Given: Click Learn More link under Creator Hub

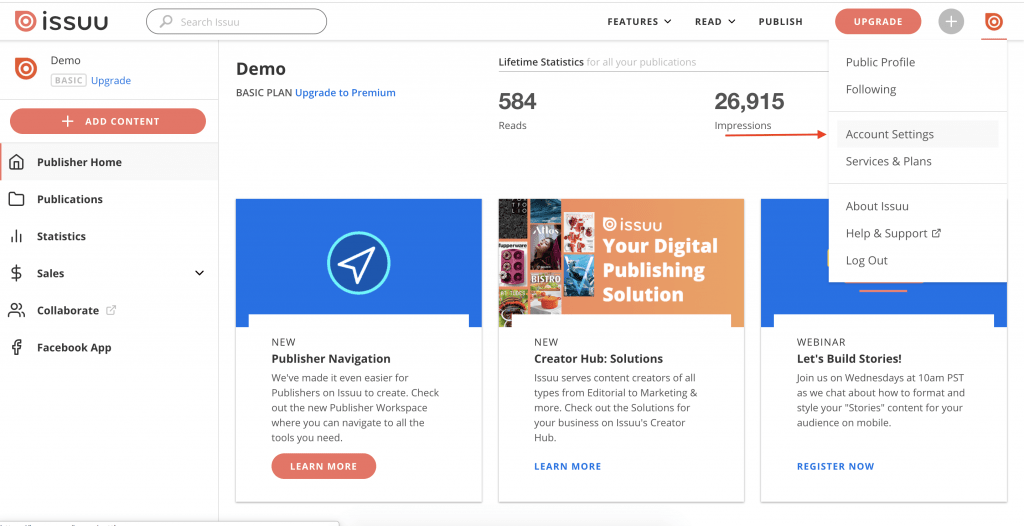Looking at the screenshot, I should 568,467.
